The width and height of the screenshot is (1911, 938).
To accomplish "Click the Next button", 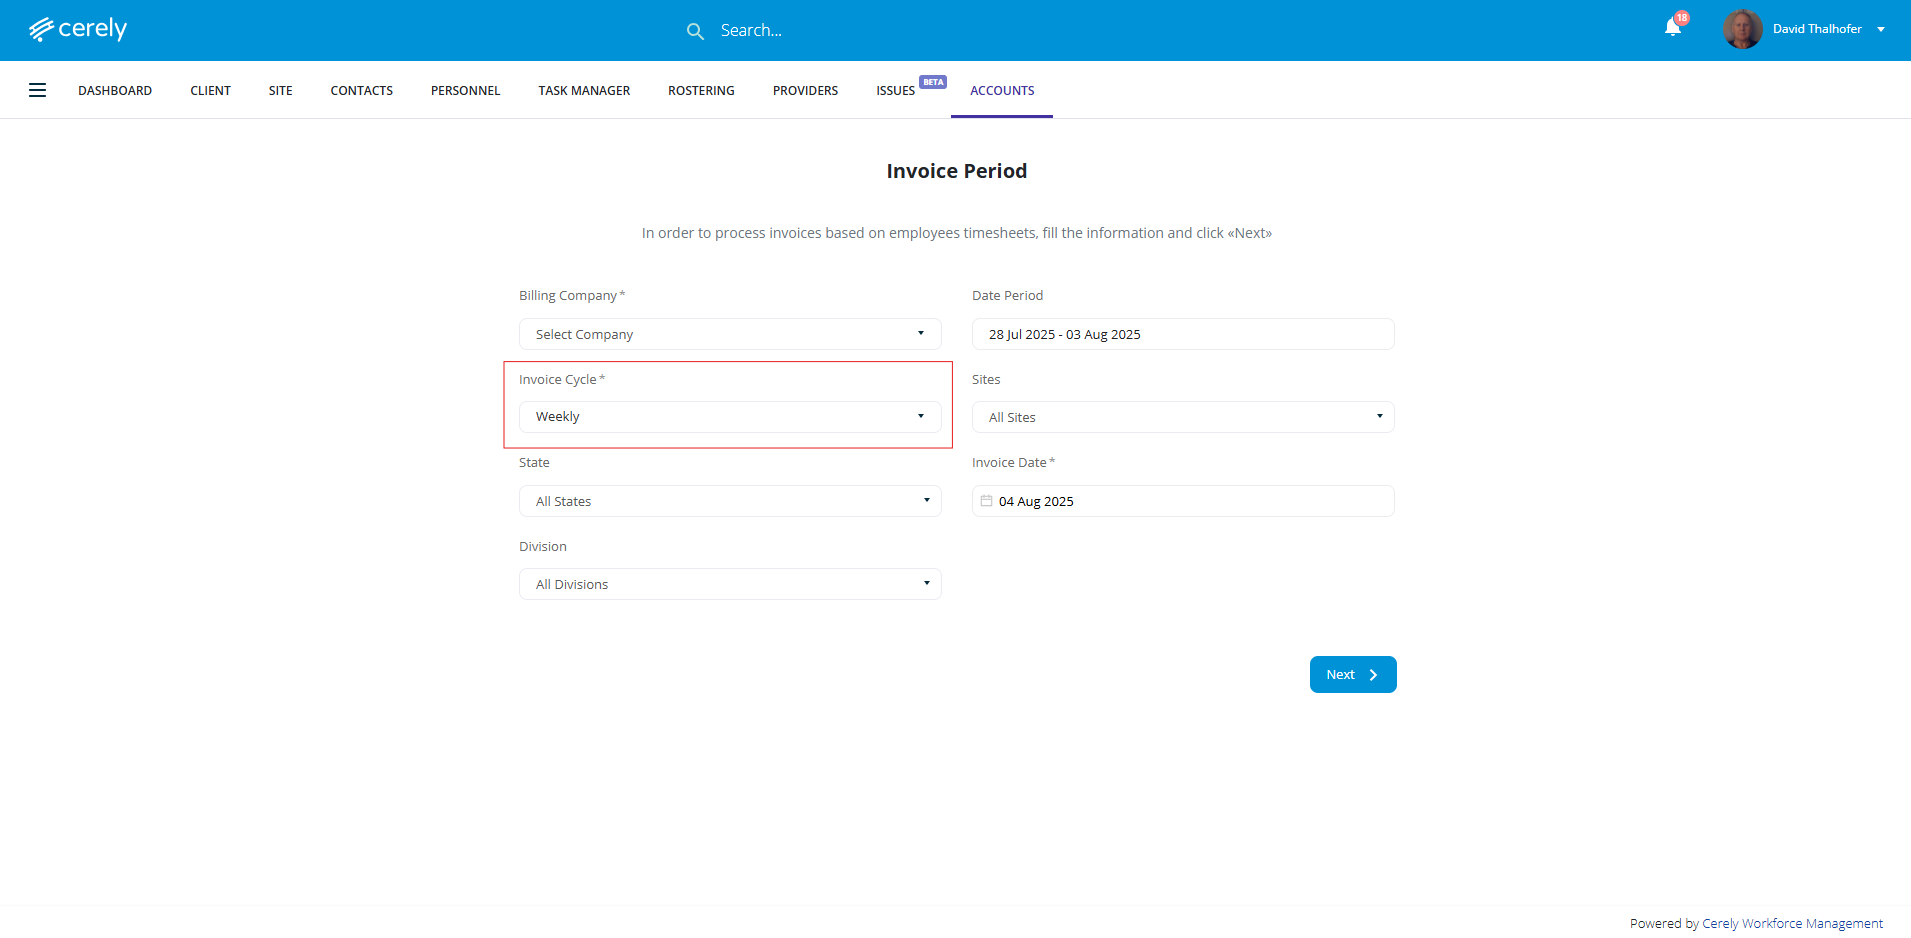I will pyautogui.click(x=1352, y=675).
